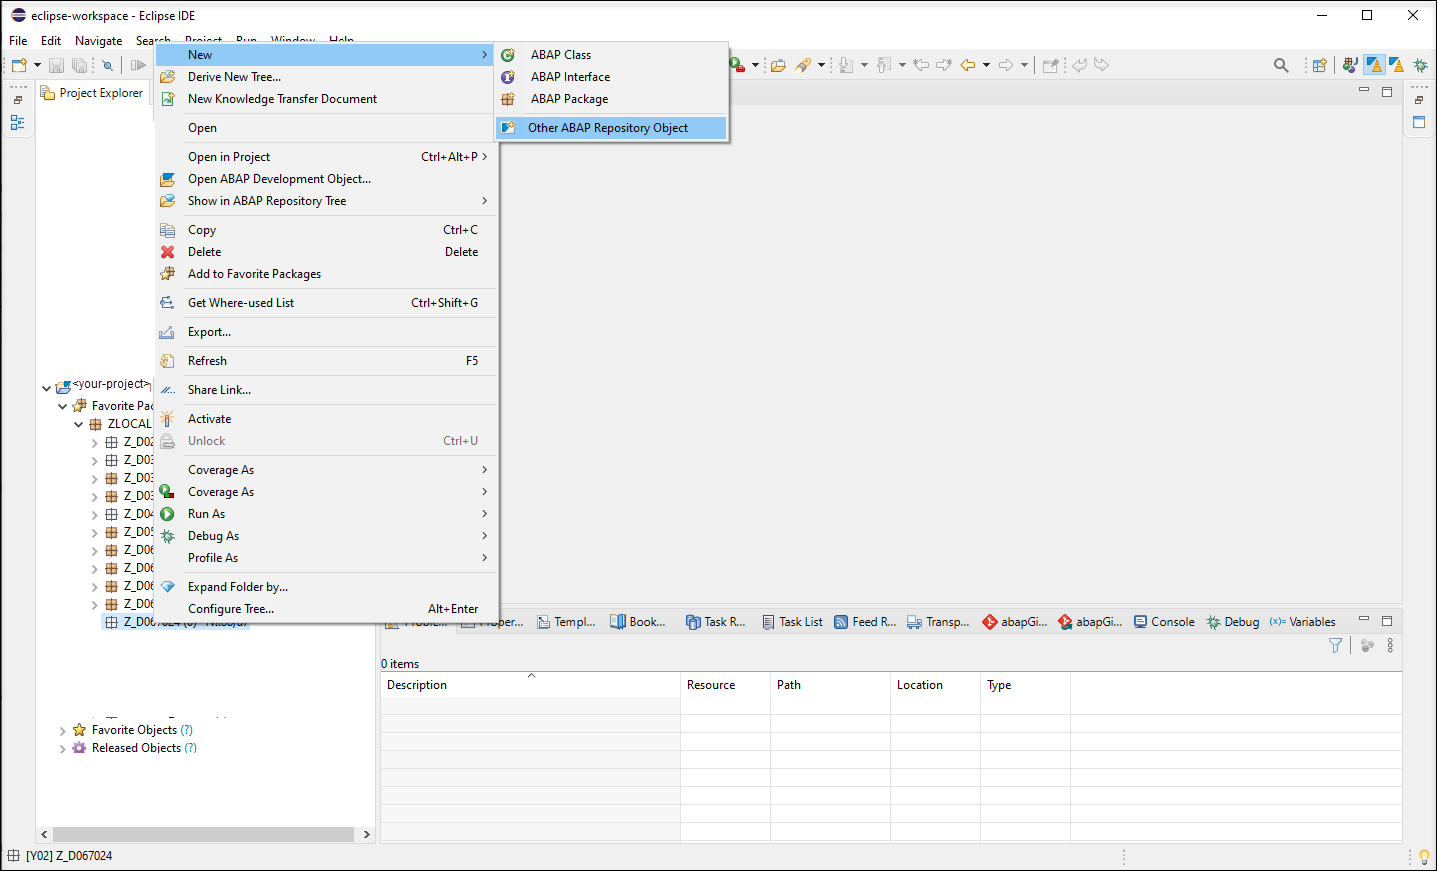Expand the Open in Project submenu
1437x871 pixels.
326,157
